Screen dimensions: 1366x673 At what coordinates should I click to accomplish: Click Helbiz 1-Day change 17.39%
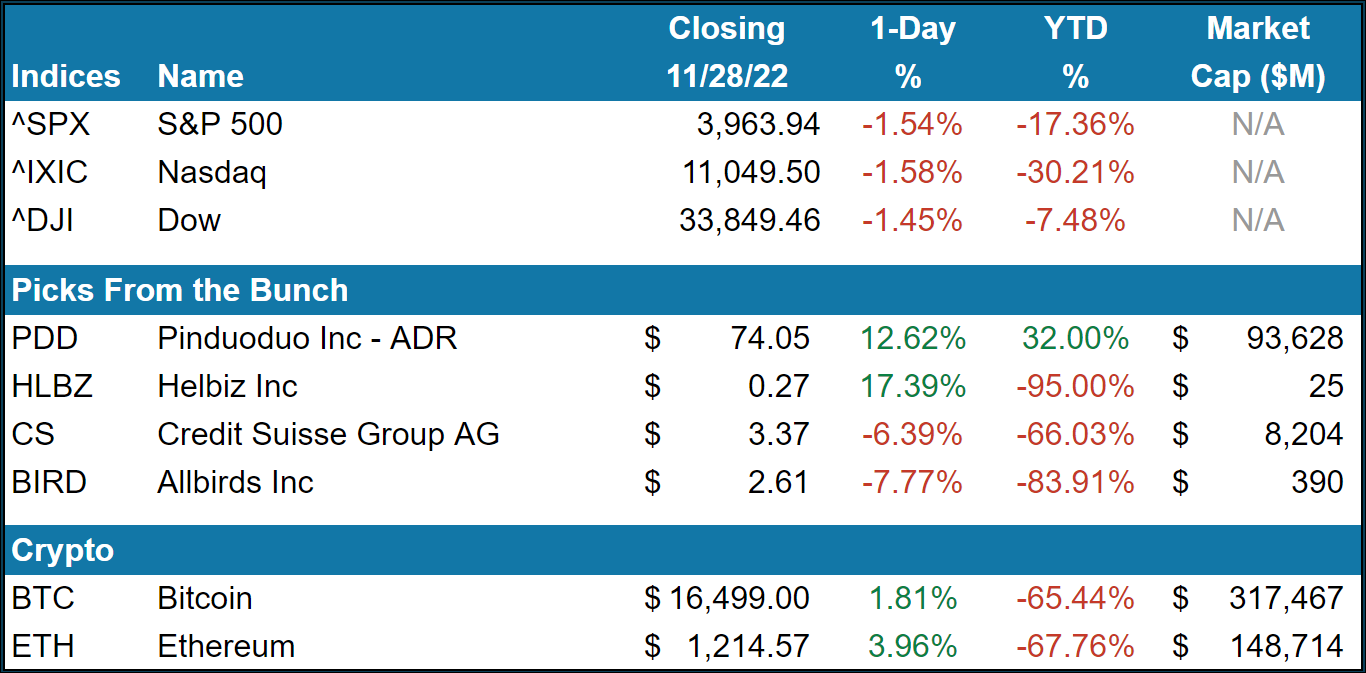click(x=912, y=386)
